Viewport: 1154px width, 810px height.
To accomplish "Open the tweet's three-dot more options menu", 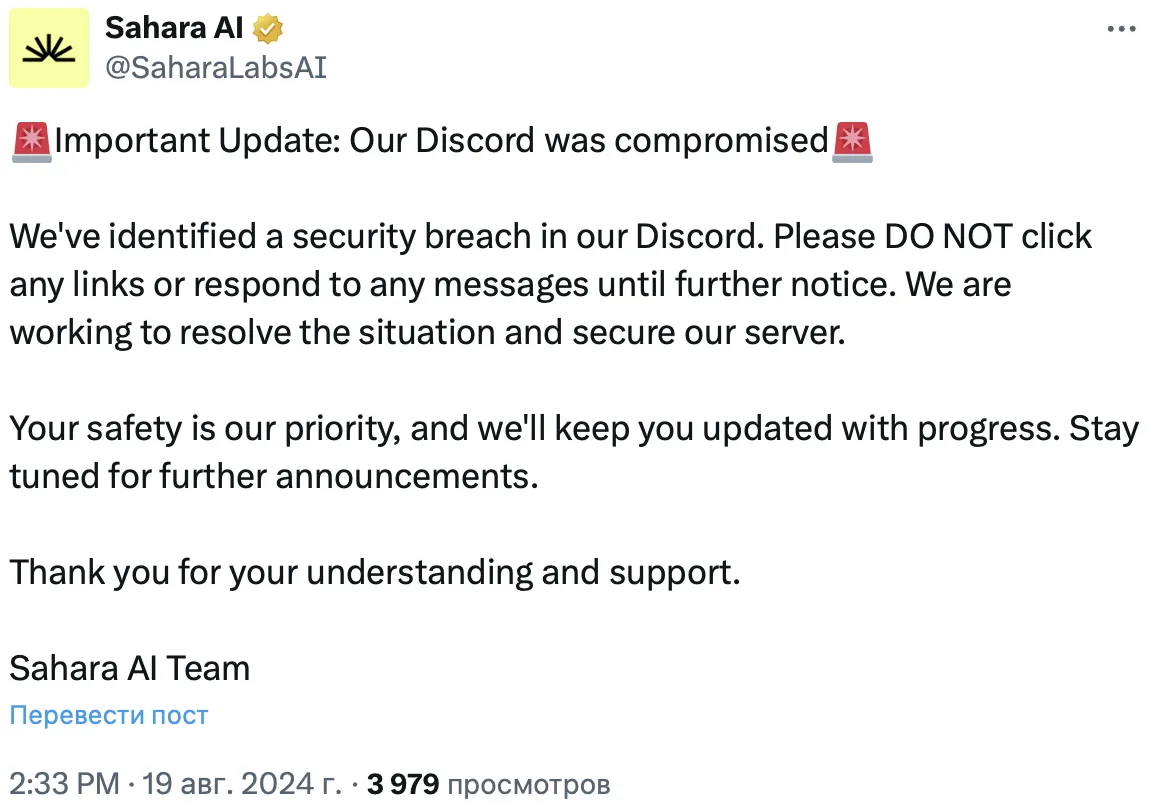I will pos(1122,30).
